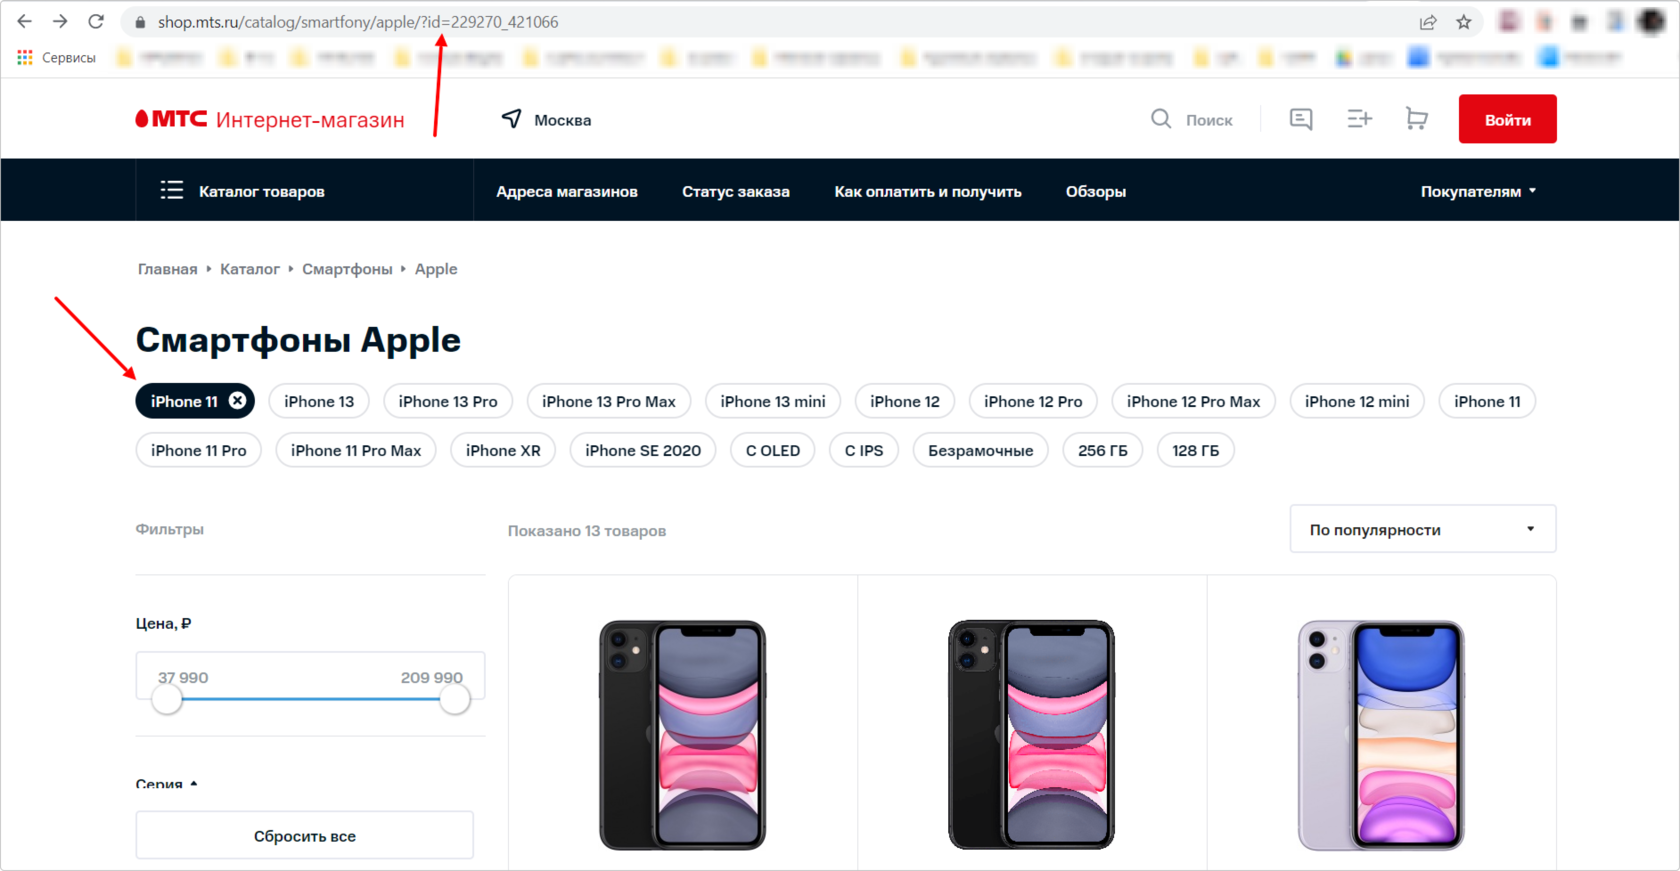Click the Интернет-магазин title link
This screenshot has width=1680, height=871.
click(310, 120)
